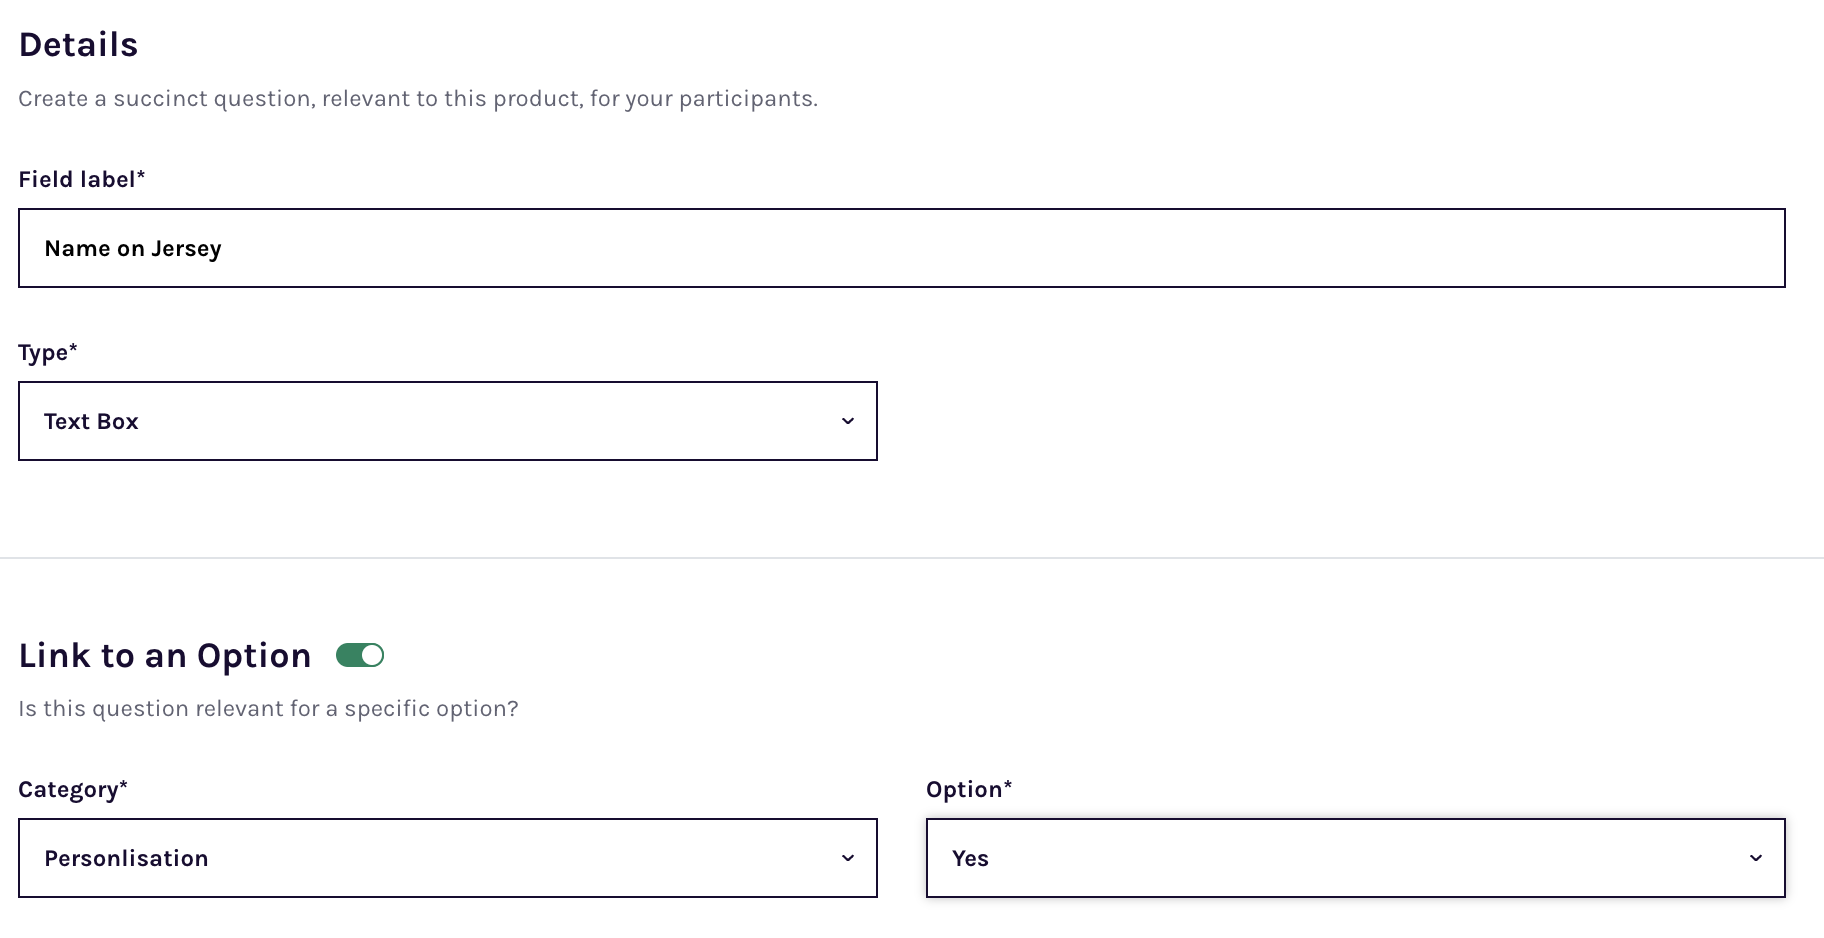Expand the Option dropdown
The height and width of the screenshot is (938, 1824).
click(1355, 858)
